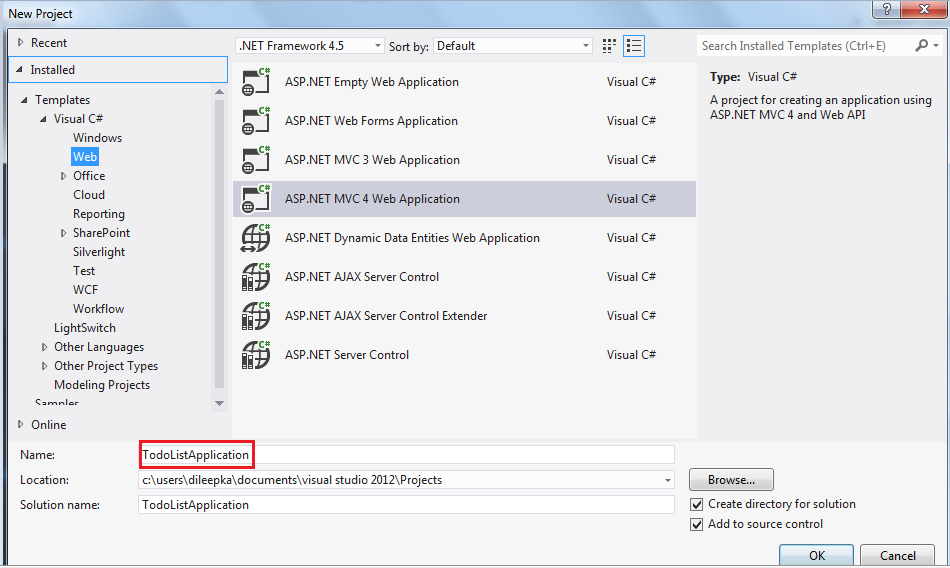Select the Cloud template category
Image resolution: width=950 pixels, height=568 pixels.
click(x=89, y=195)
